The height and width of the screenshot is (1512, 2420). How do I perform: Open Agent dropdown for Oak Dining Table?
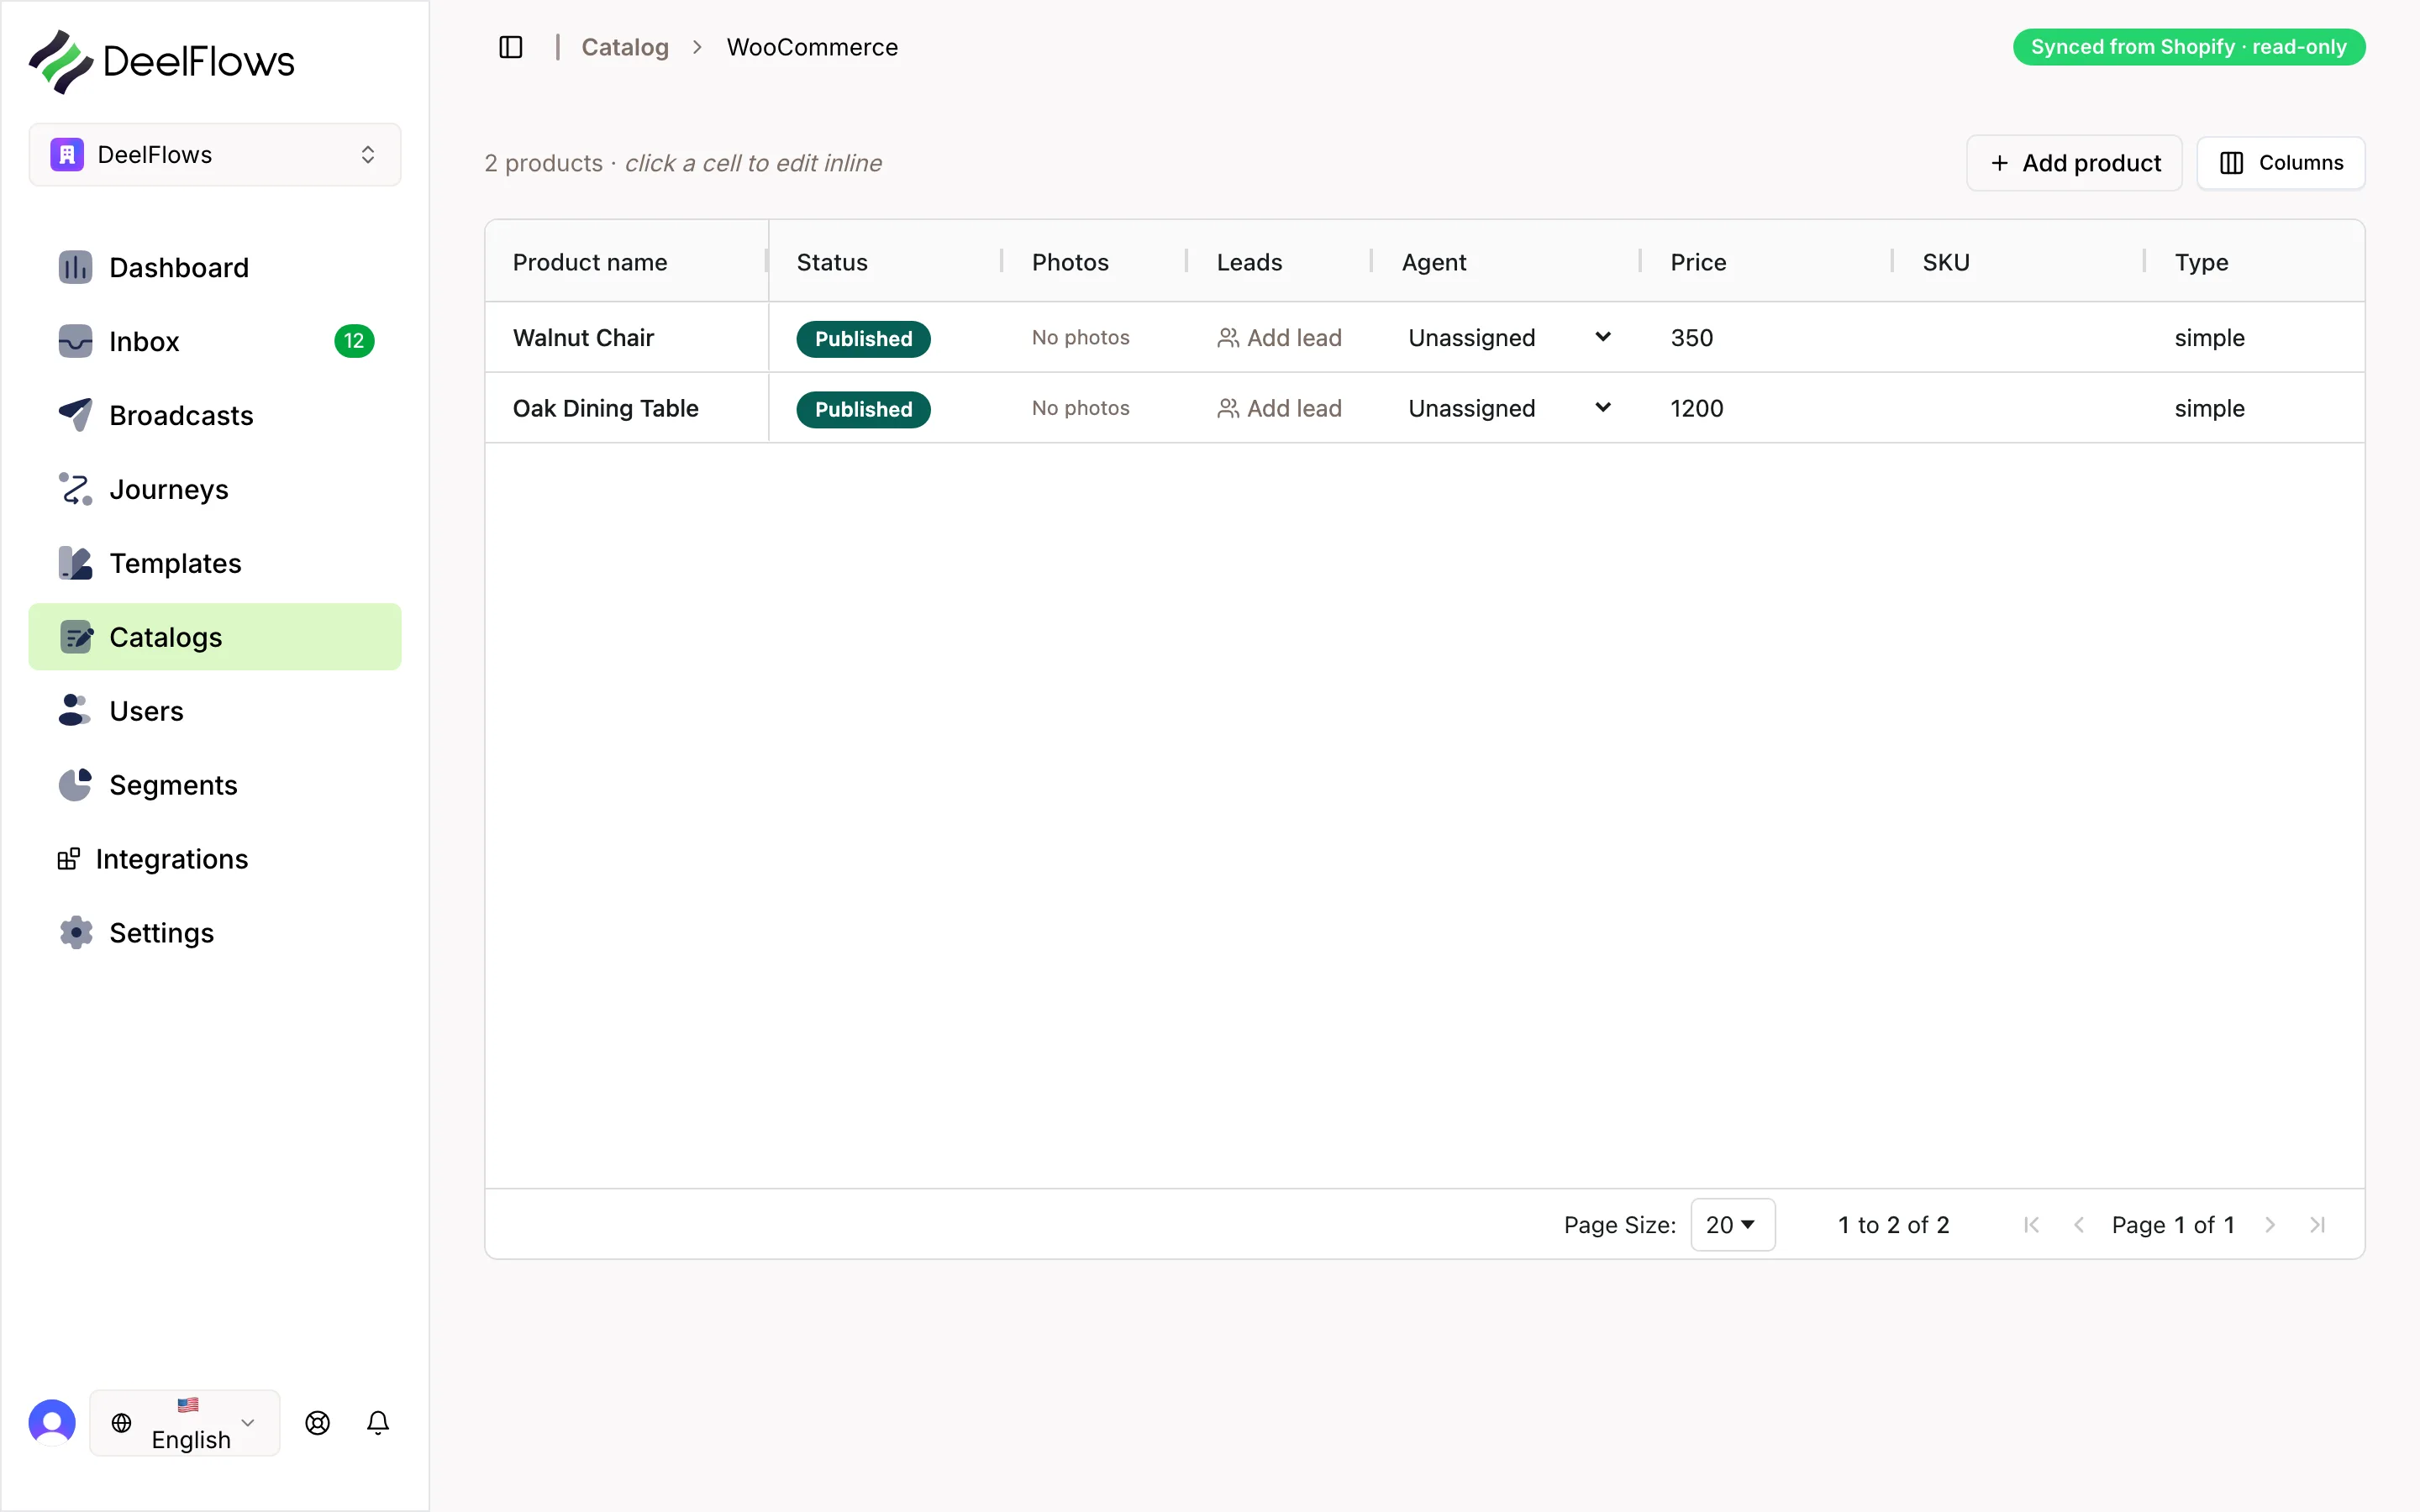[x=1509, y=408]
